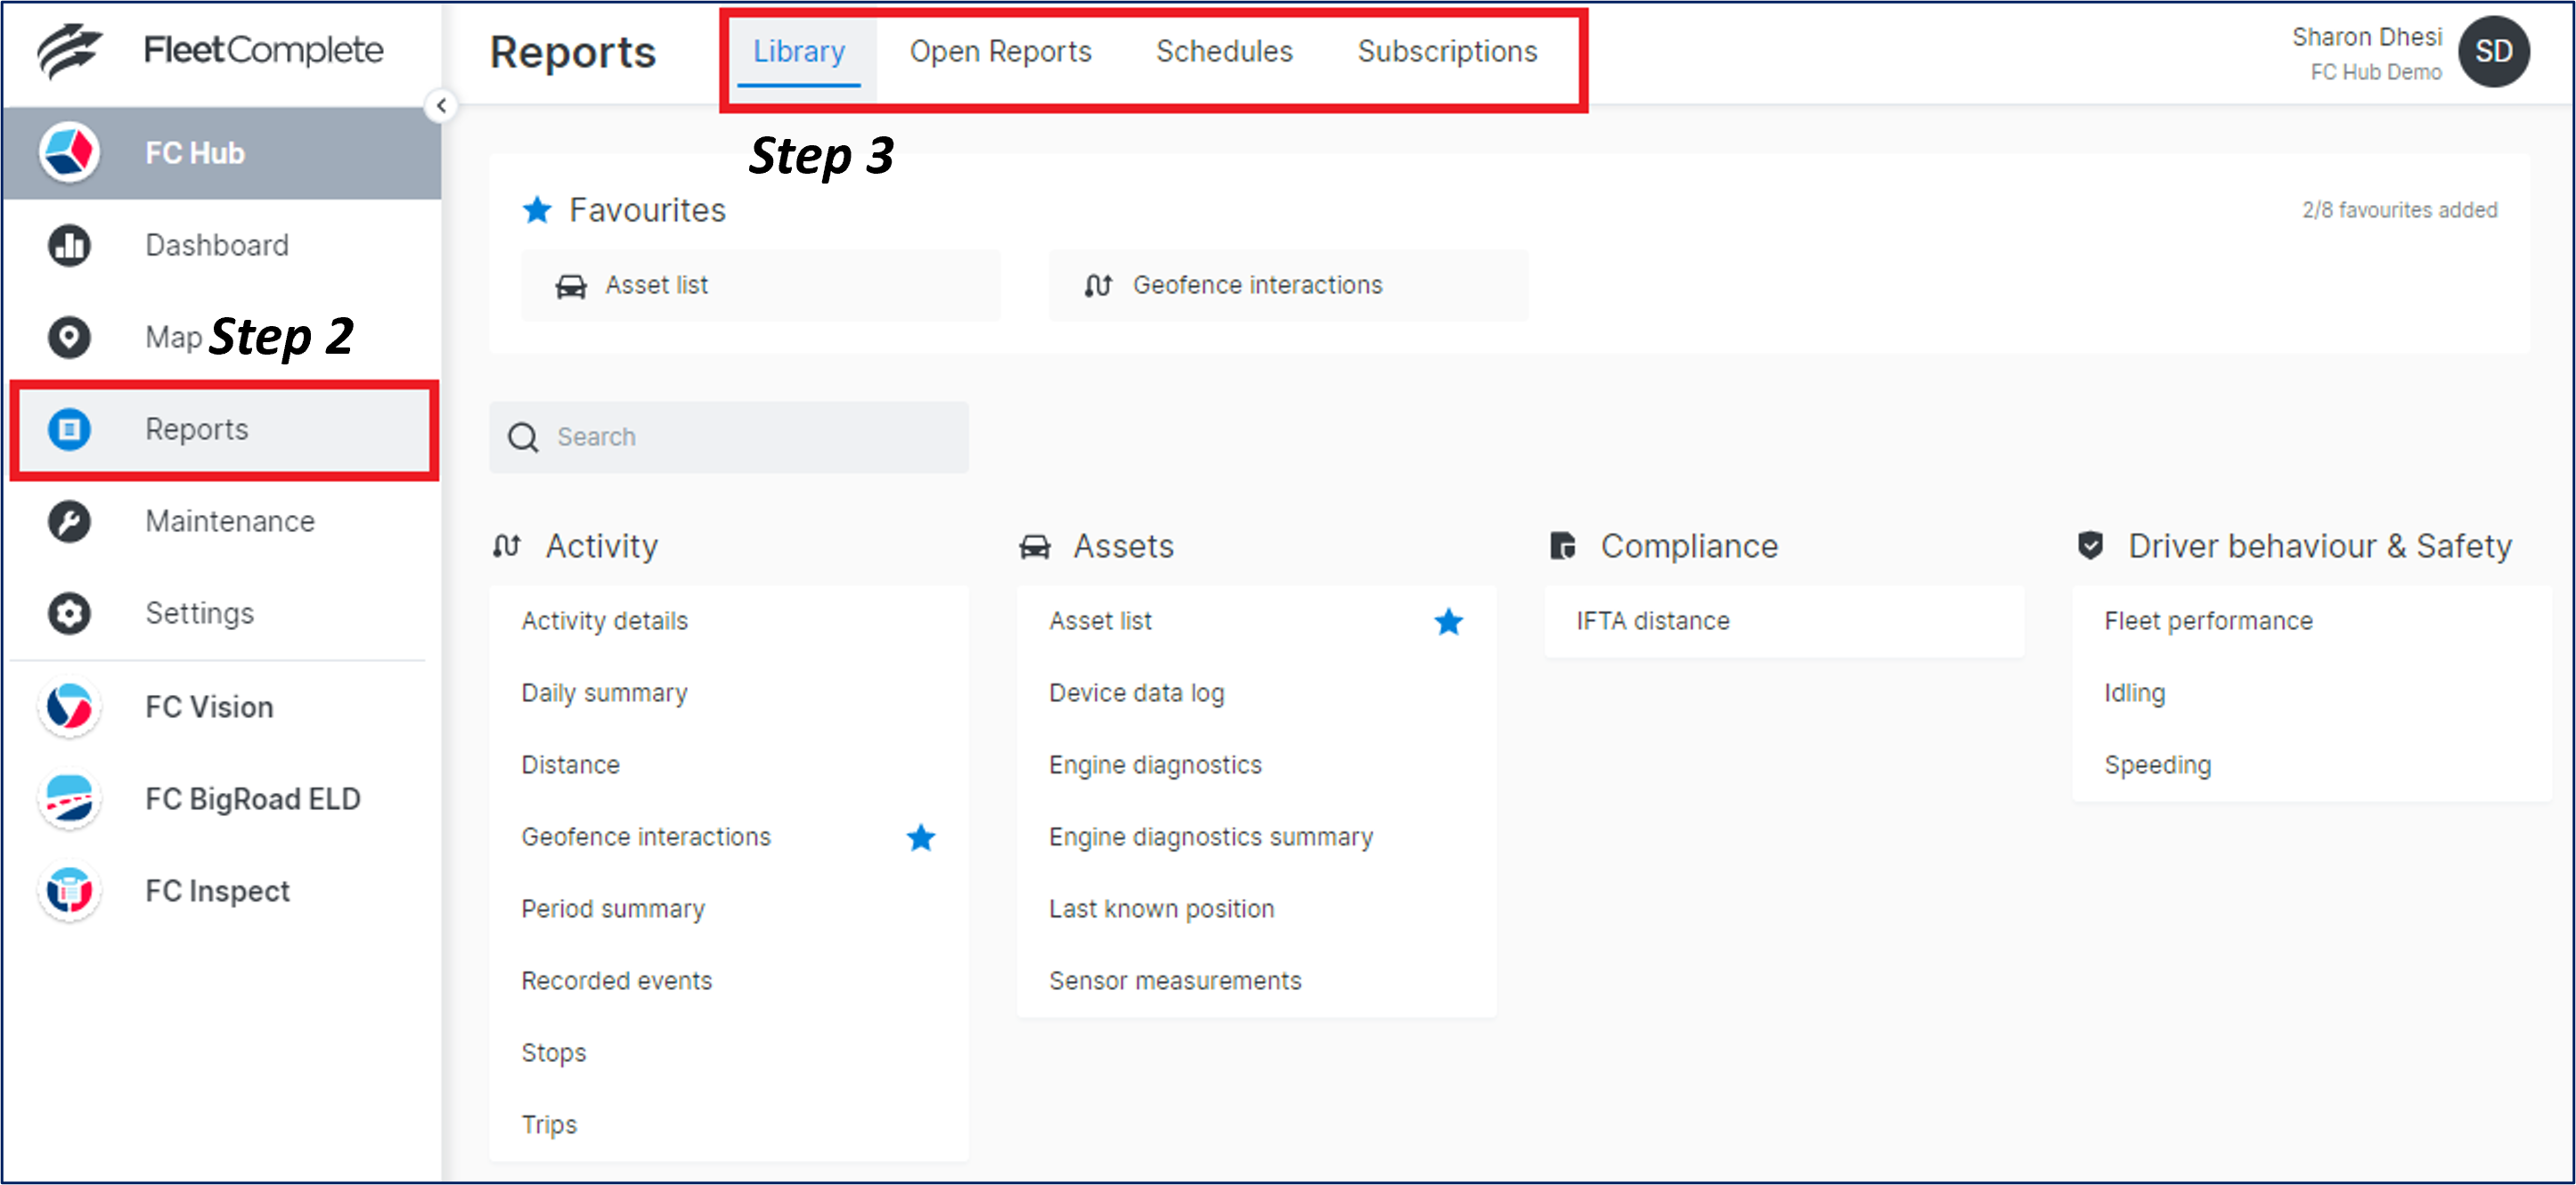Open Settings via the gear icon
Image resolution: width=2576 pixels, height=1185 pixels.
(x=69, y=613)
